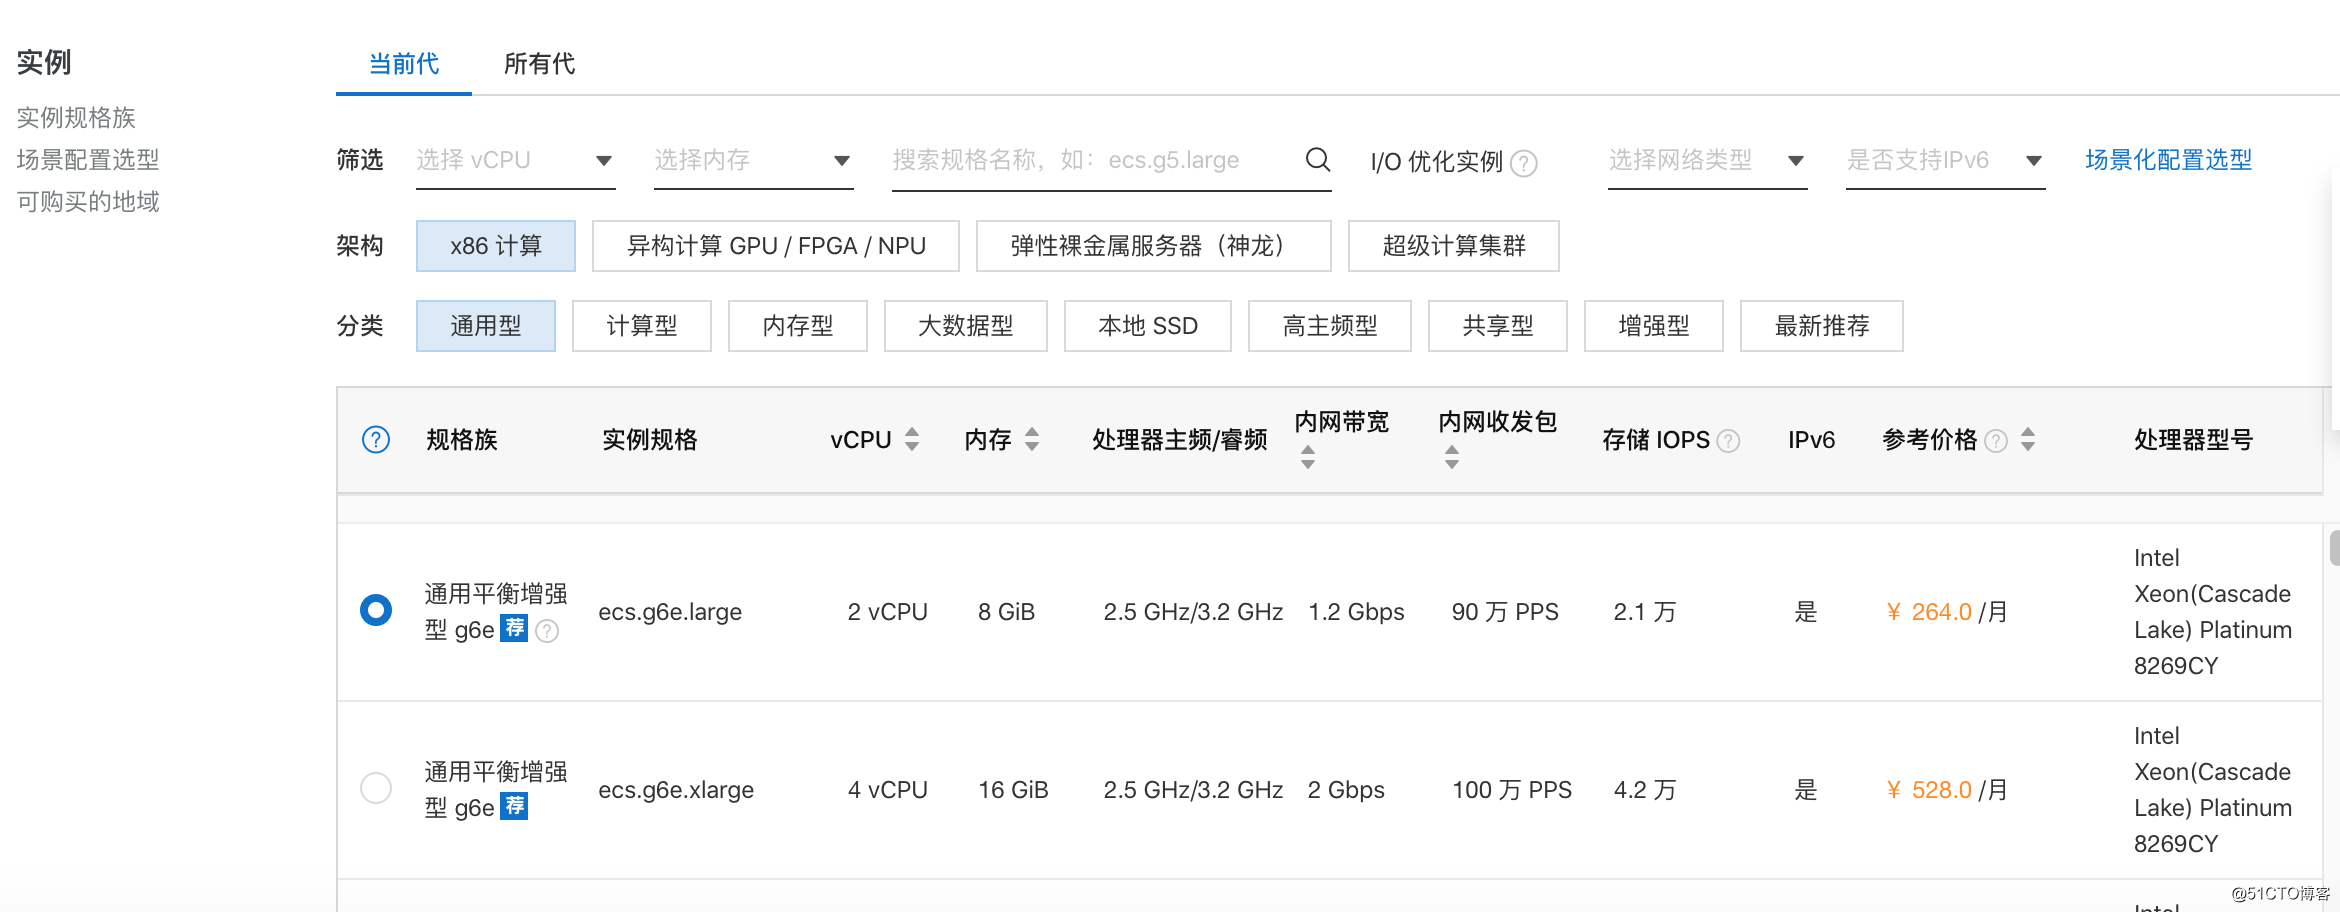Image resolution: width=2340 pixels, height=912 pixels.
Task: Sort by 内存 column arrows
Action: pos(1032,439)
